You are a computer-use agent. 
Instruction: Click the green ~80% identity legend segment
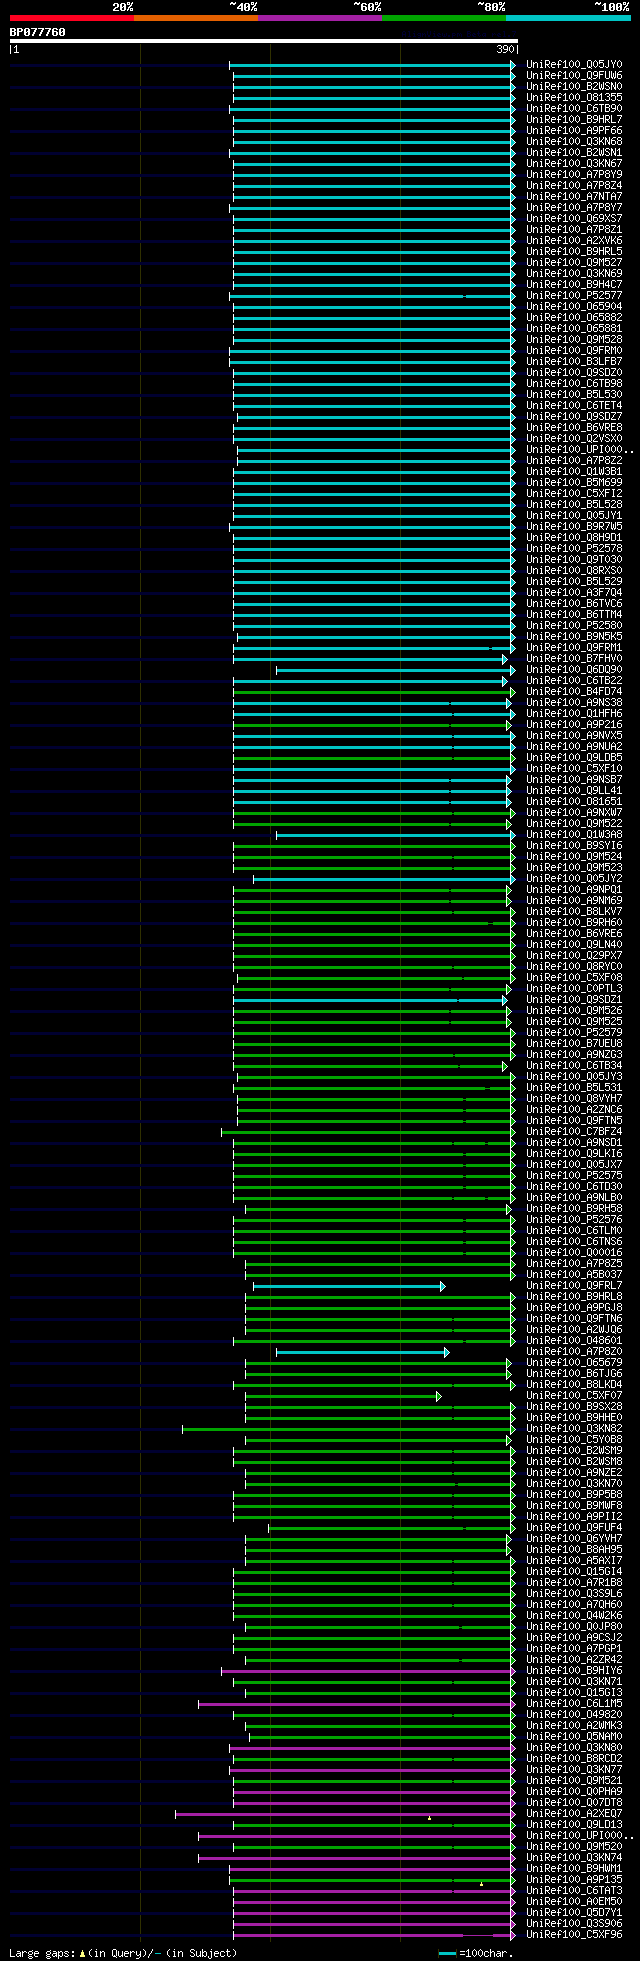click(444, 18)
